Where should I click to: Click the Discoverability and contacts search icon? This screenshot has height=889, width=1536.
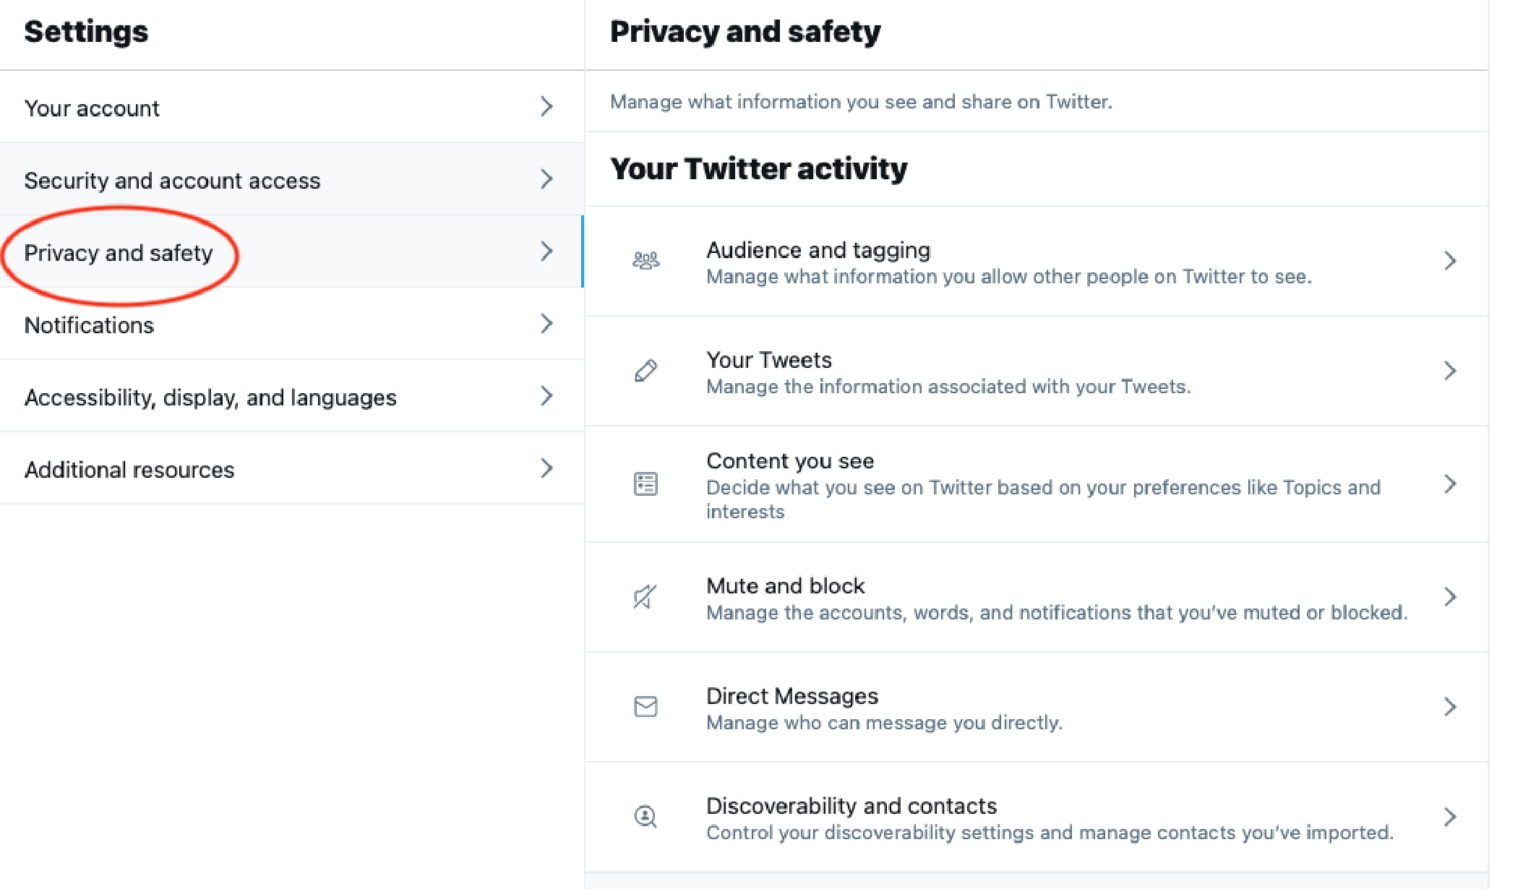click(x=646, y=817)
